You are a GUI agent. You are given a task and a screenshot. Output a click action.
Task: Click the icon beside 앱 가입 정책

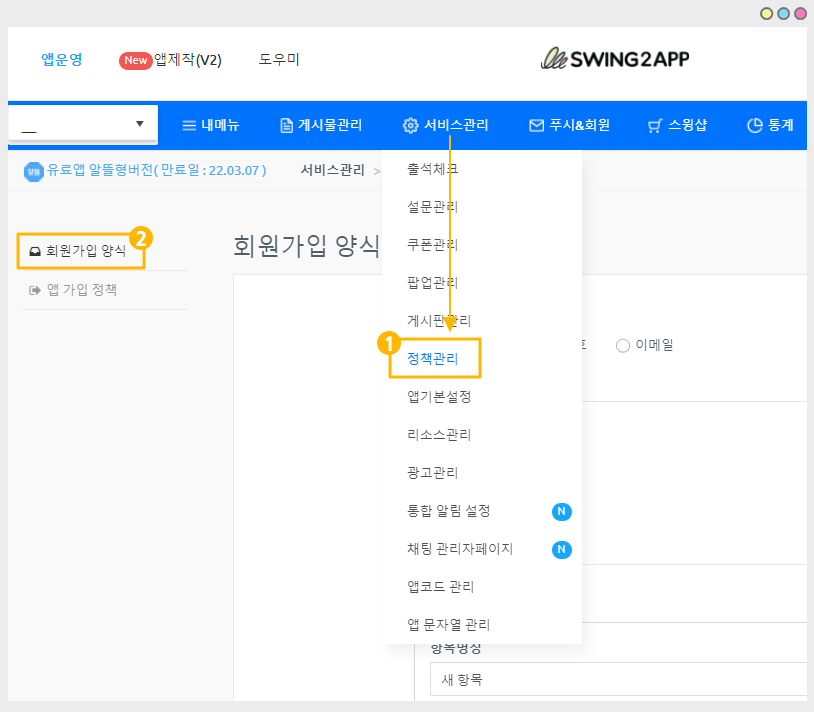pyautogui.click(x=34, y=291)
